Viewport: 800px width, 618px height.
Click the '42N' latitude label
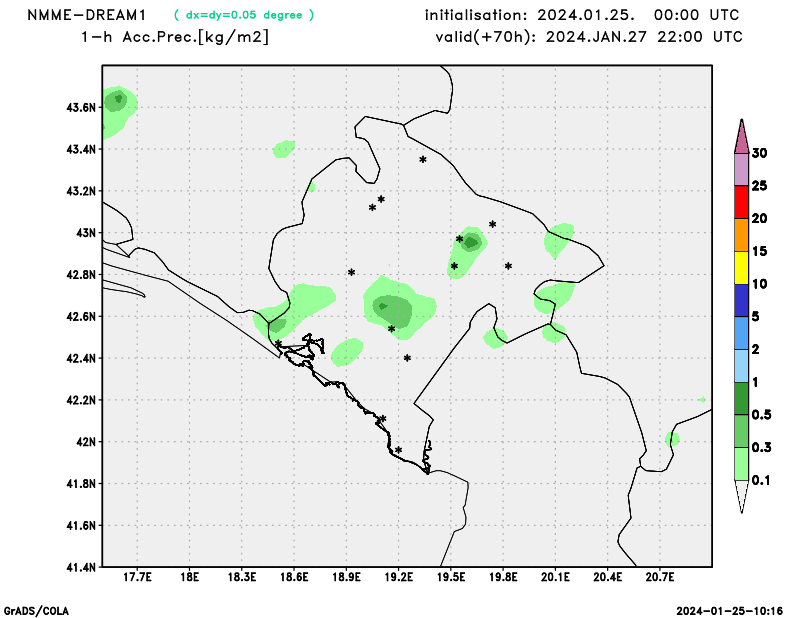pyautogui.click(x=86, y=442)
